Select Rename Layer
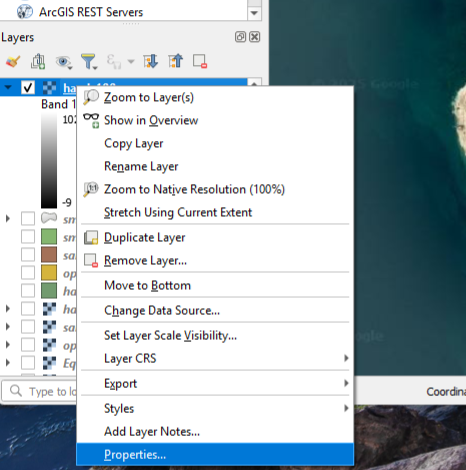Viewport: 466px width, 470px height. pos(215,166)
